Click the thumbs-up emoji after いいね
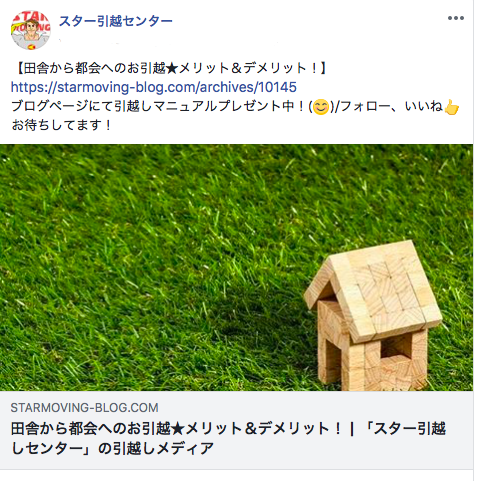 point(452,107)
